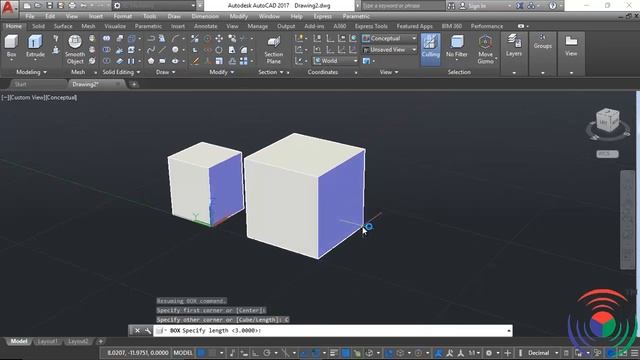The width and height of the screenshot is (640, 360).
Task: Click the viewport label Custom View control
Action: 27,98
